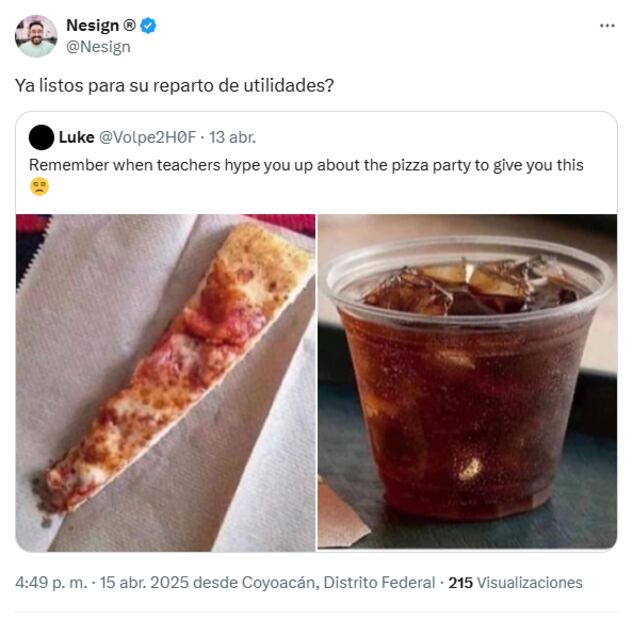View the 215 Visualizaciones count

point(515,582)
